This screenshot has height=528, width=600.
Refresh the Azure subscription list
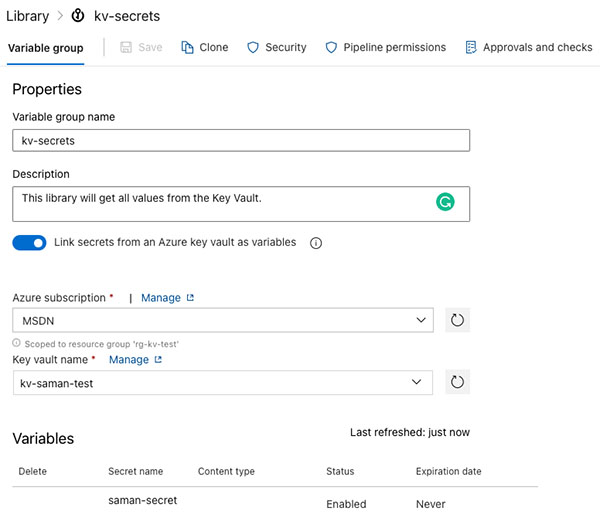pyautogui.click(x=457, y=321)
